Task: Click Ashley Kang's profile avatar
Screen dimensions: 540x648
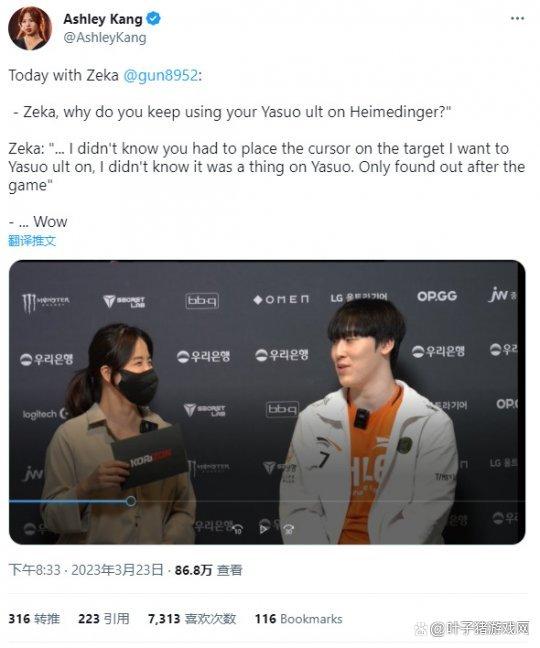Action: [30, 28]
